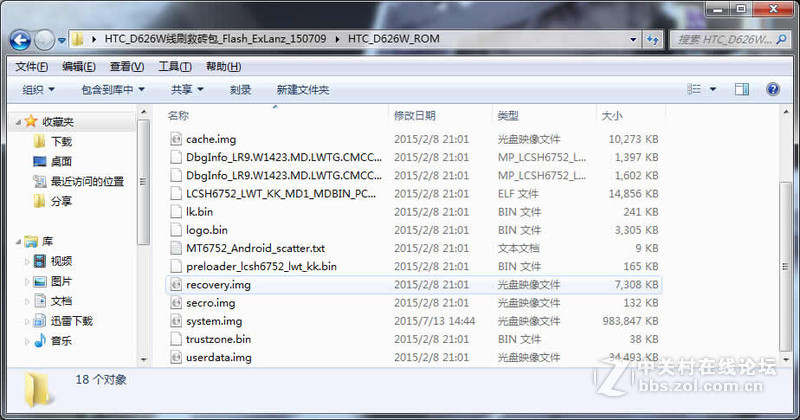800x420 pixels.
Task: Select the recovery.img file icon
Action: [x=176, y=285]
